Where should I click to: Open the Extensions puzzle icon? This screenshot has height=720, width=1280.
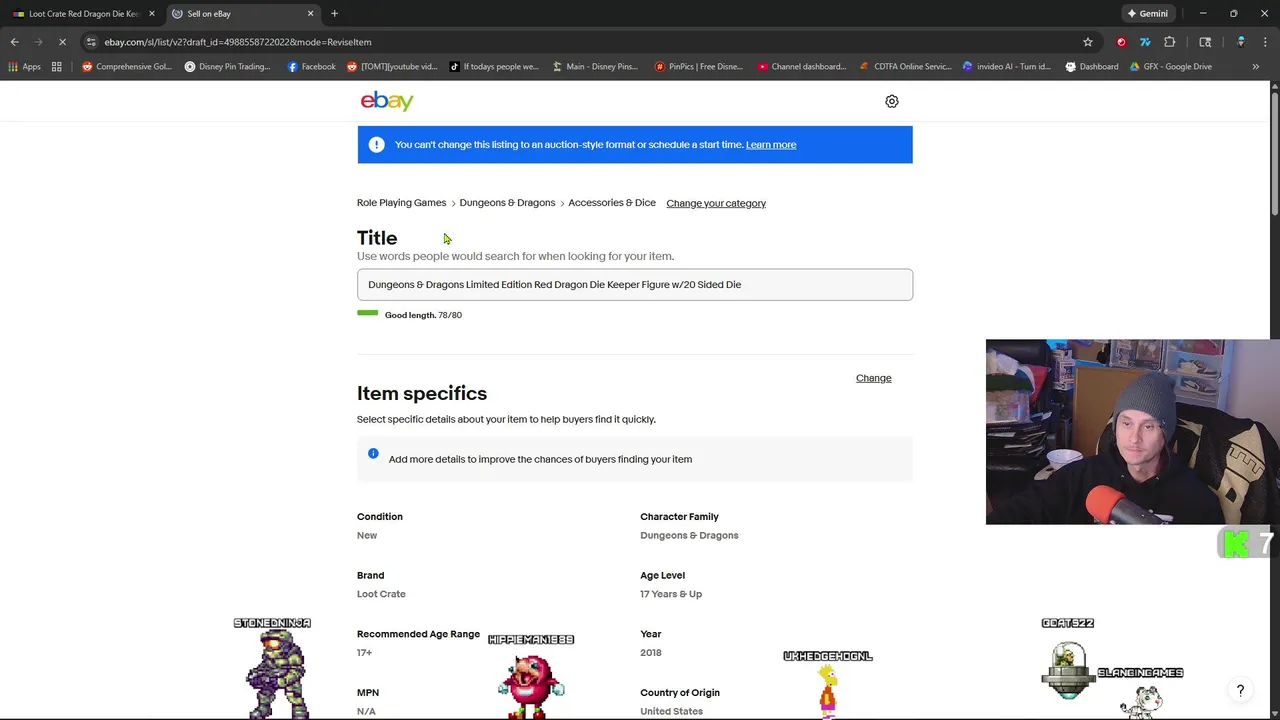1170,42
